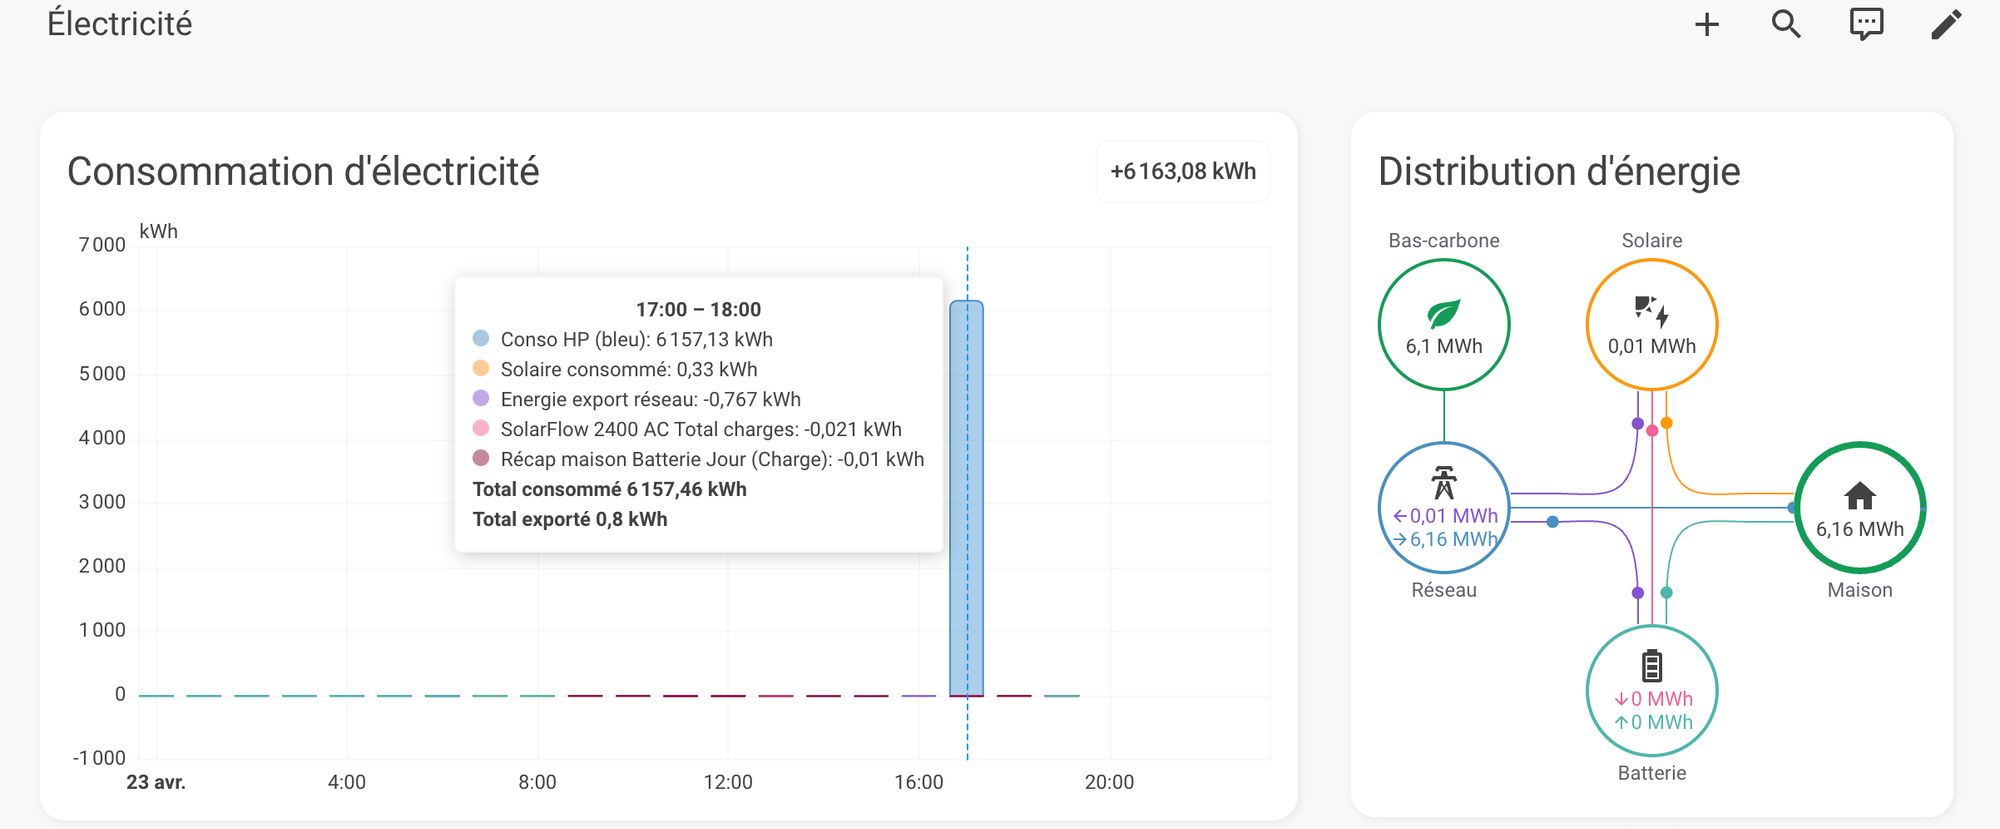Click the 16:00 time axis label
The image size is (2000, 829).
coord(918,782)
